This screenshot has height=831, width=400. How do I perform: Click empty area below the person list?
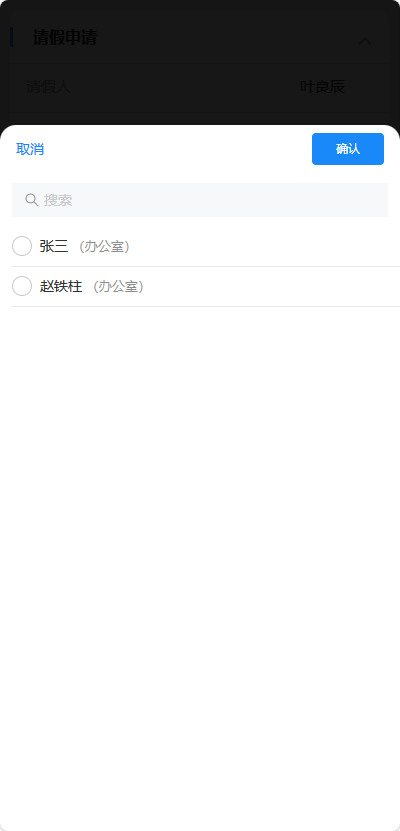pyautogui.click(x=200, y=567)
